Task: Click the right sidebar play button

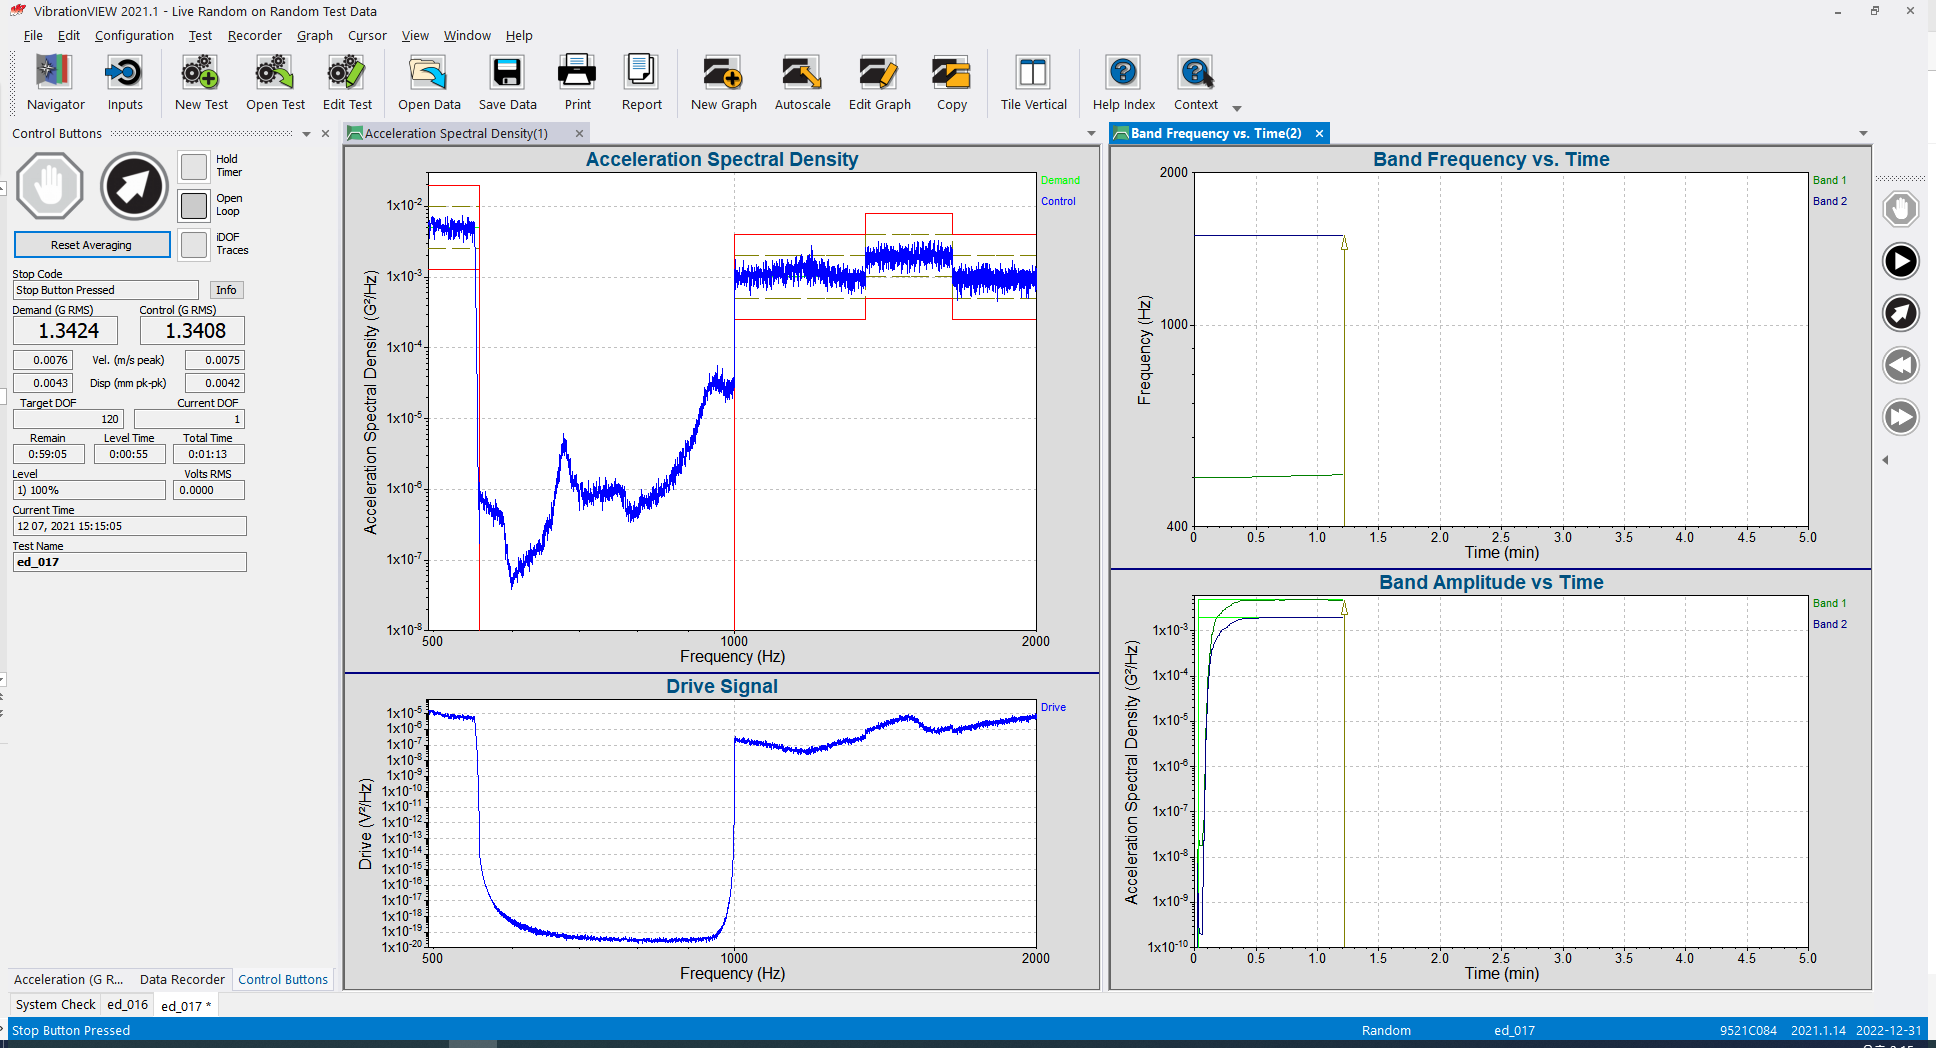Action: point(1900,261)
